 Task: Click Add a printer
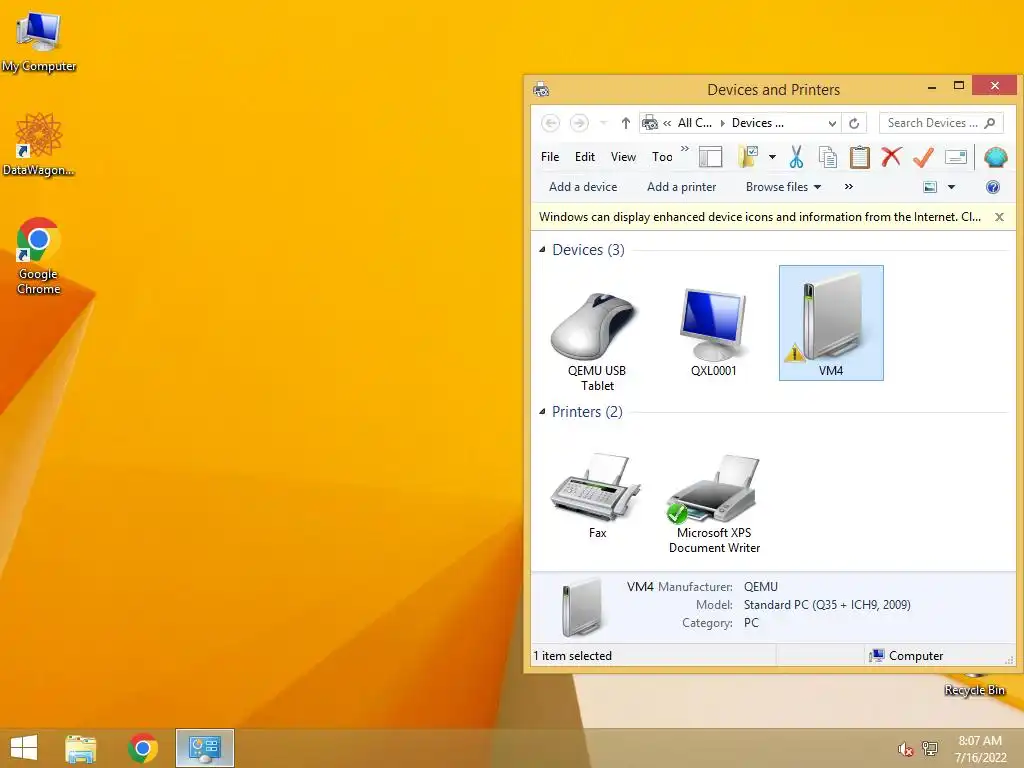click(681, 187)
